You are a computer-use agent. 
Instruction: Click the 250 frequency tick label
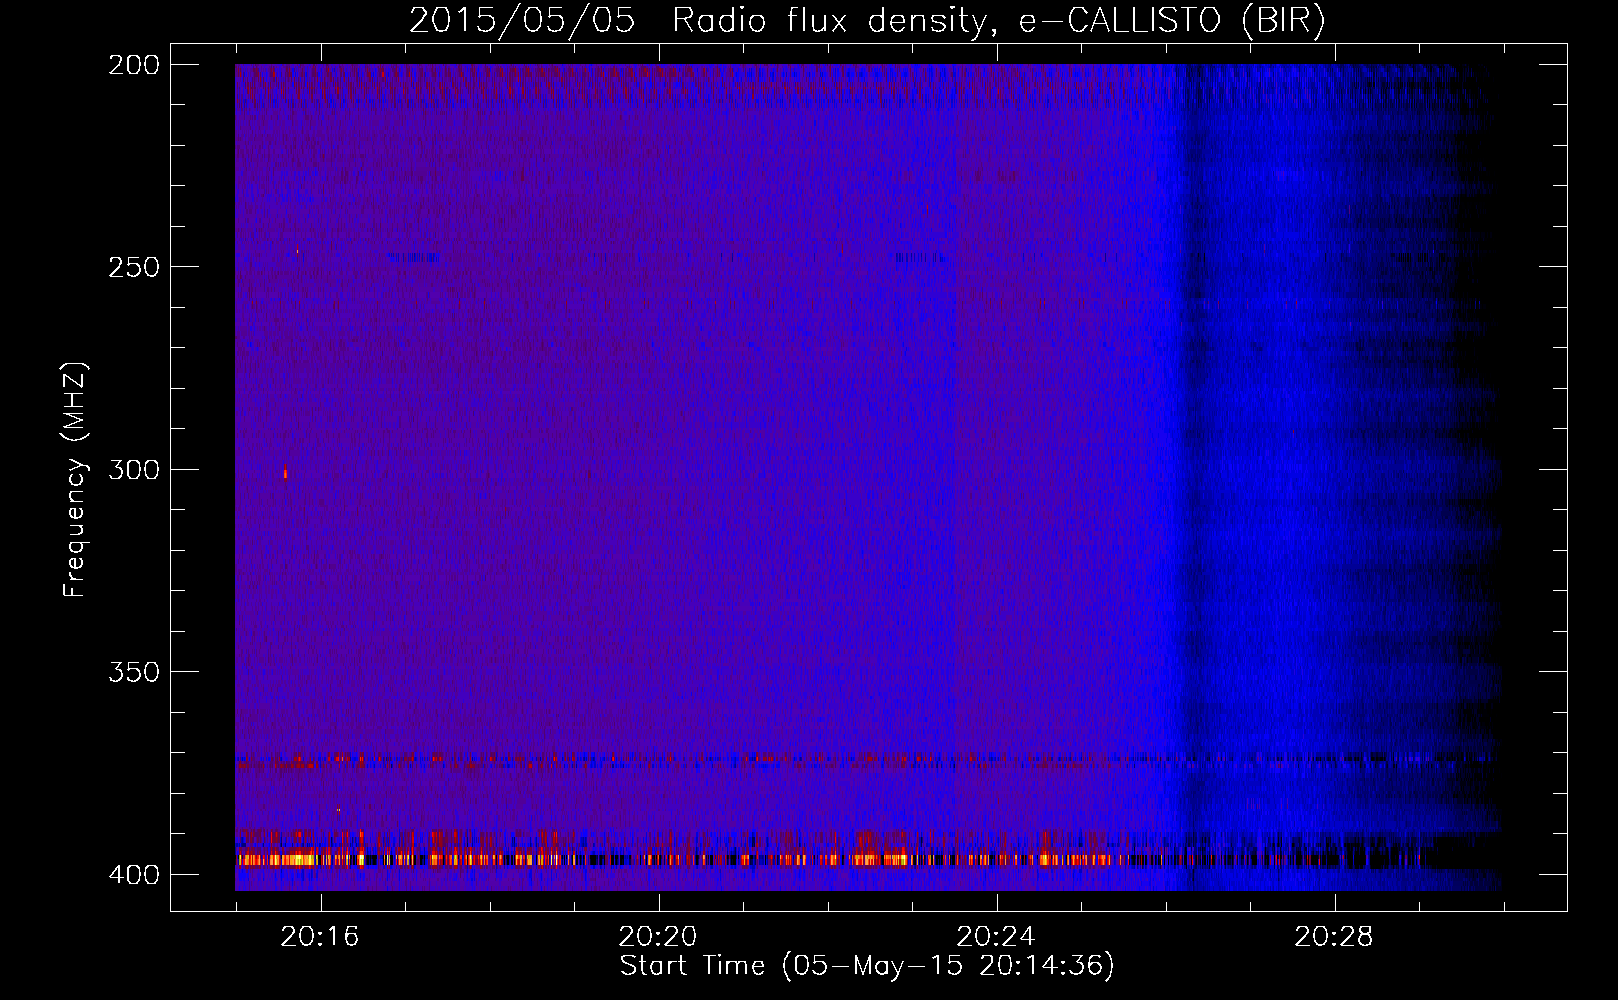click(x=134, y=267)
